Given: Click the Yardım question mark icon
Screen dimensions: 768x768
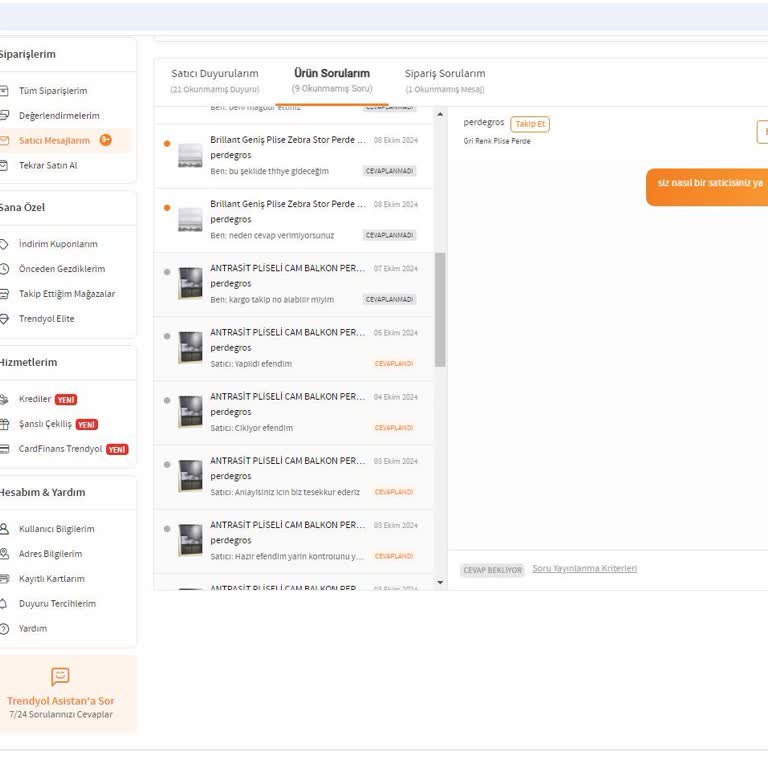Looking at the screenshot, I should (4, 629).
